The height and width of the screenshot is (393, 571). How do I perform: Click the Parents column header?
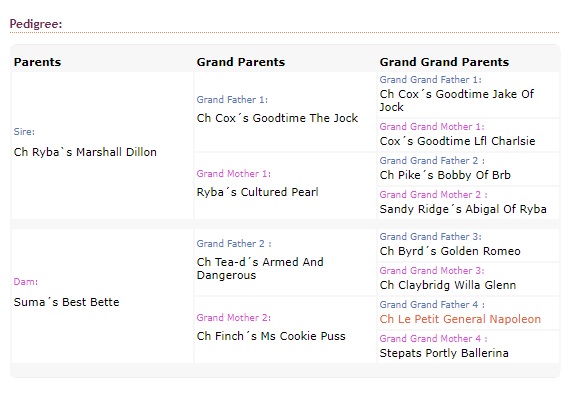point(38,62)
